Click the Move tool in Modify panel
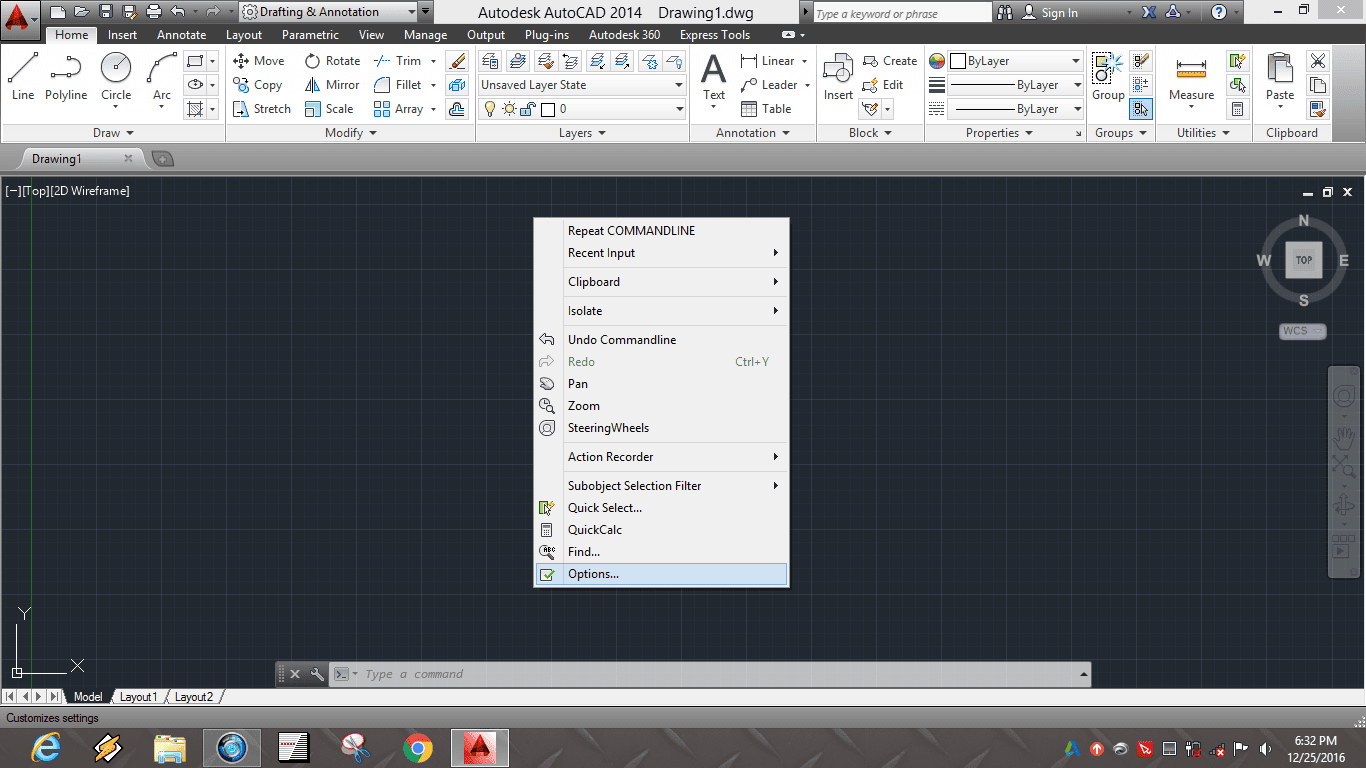This screenshot has height=768, width=1366. click(258, 61)
